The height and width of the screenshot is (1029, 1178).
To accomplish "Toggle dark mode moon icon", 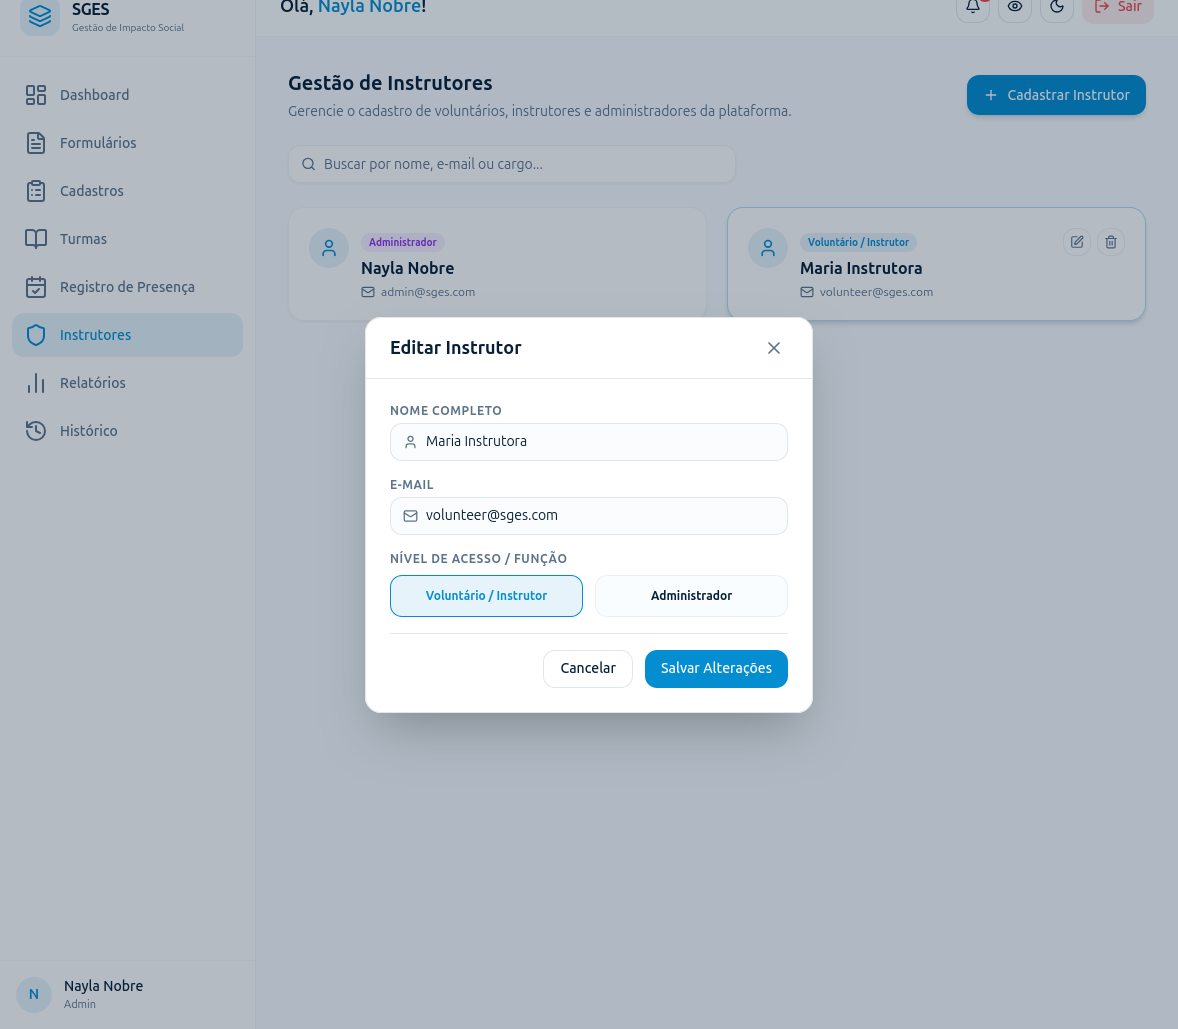I will [x=1057, y=8].
